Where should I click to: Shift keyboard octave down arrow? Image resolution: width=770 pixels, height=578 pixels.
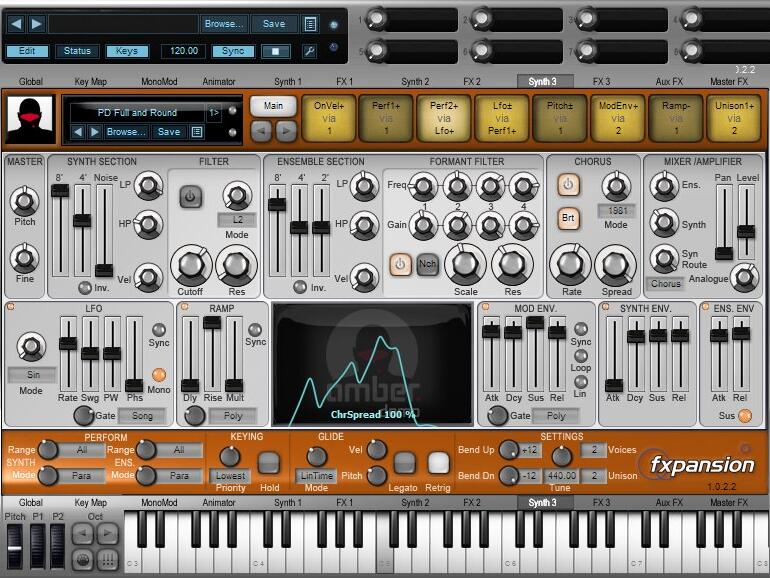(83, 534)
